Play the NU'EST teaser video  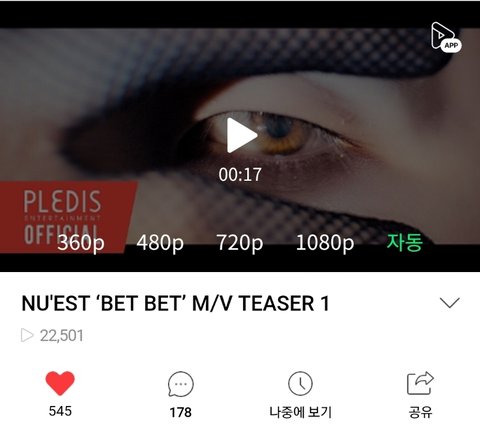242,135
